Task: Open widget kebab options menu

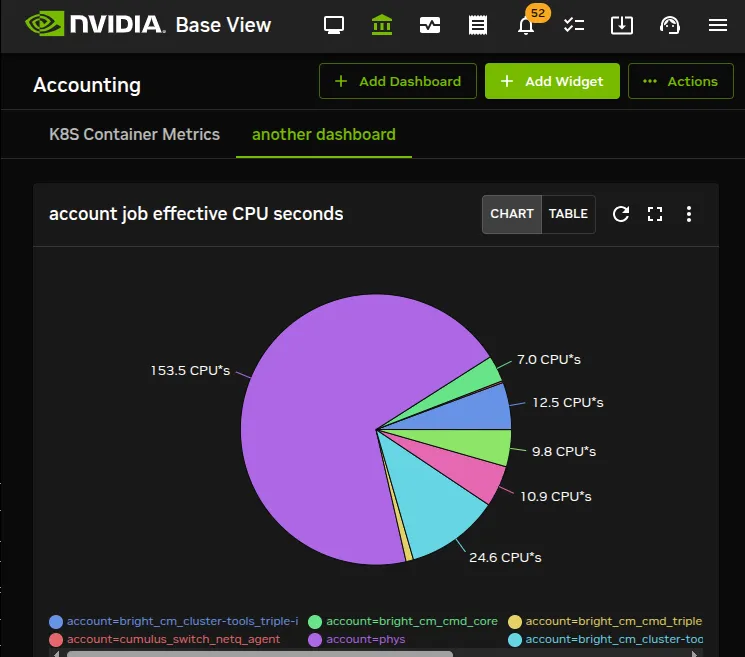Action: [688, 214]
